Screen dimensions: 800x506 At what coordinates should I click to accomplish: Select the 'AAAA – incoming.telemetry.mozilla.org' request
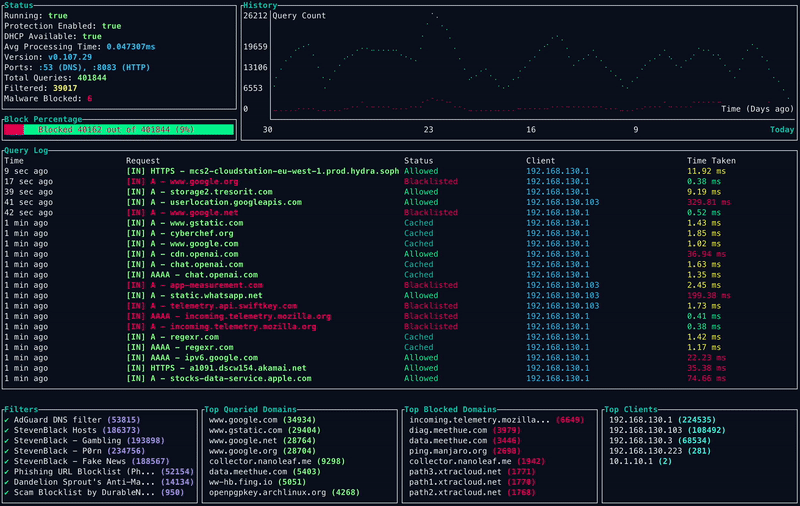[400, 316]
